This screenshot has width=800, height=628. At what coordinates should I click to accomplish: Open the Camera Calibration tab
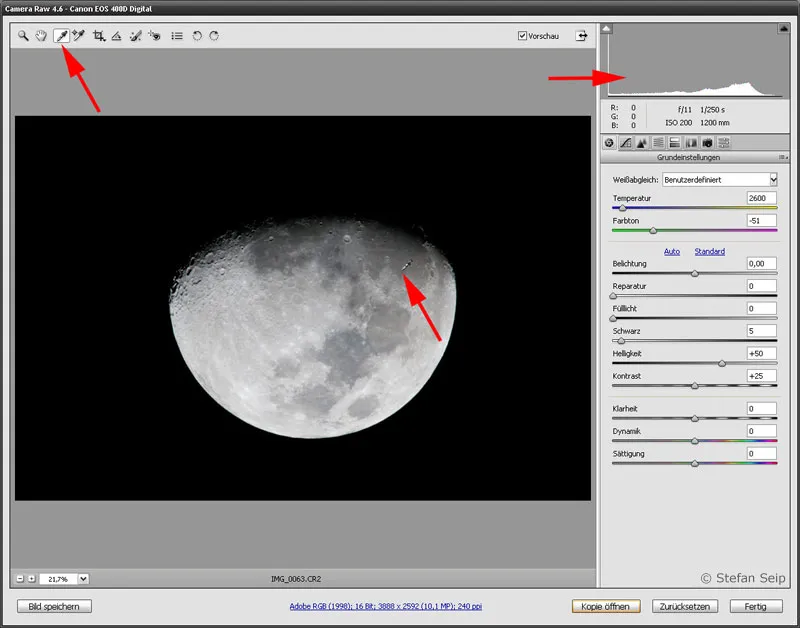click(x=707, y=143)
